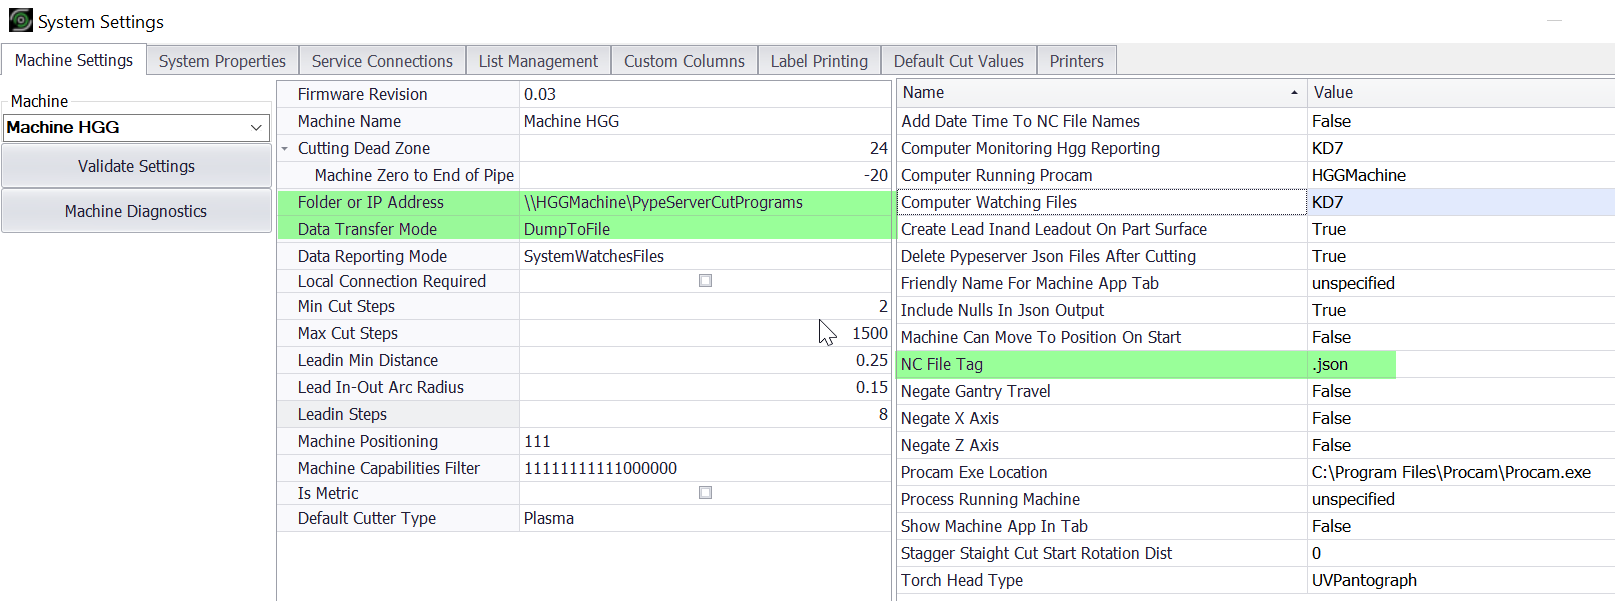This screenshot has height=601, width=1615.
Task: Select the Firmware Revision value 0.03
Action: point(705,94)
